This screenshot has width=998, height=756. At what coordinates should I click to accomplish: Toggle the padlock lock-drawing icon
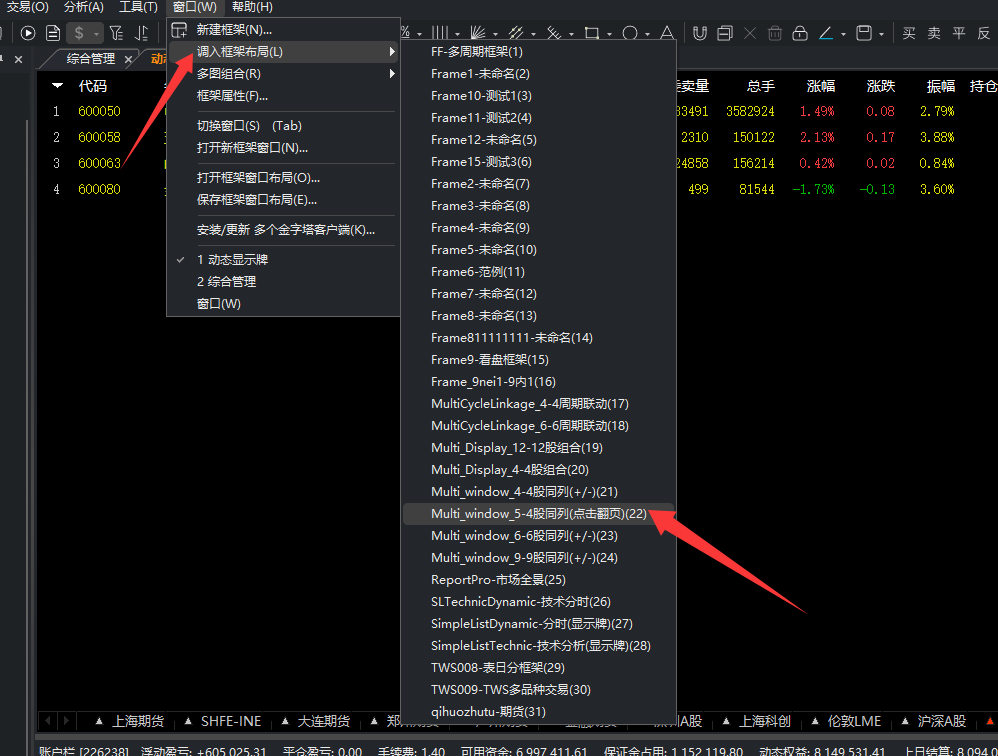coord(799,33)
